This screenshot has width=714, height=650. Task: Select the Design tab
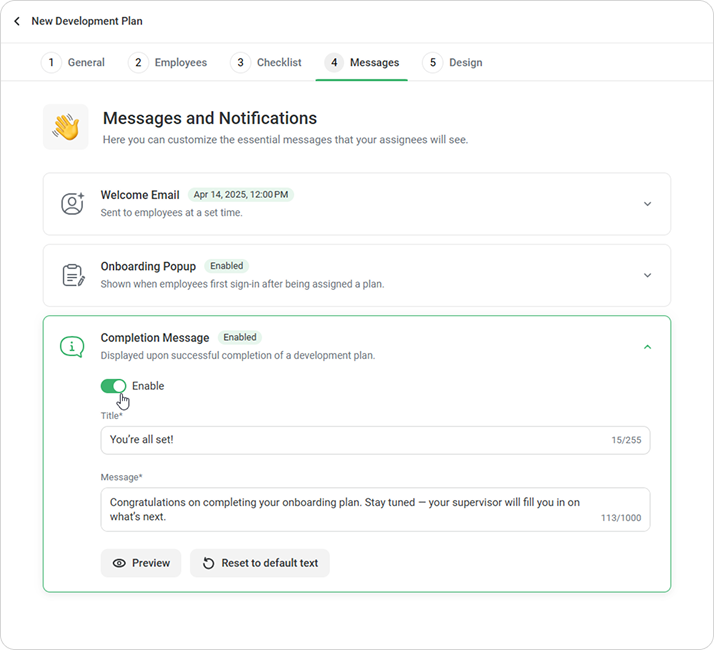pos(453,62)
